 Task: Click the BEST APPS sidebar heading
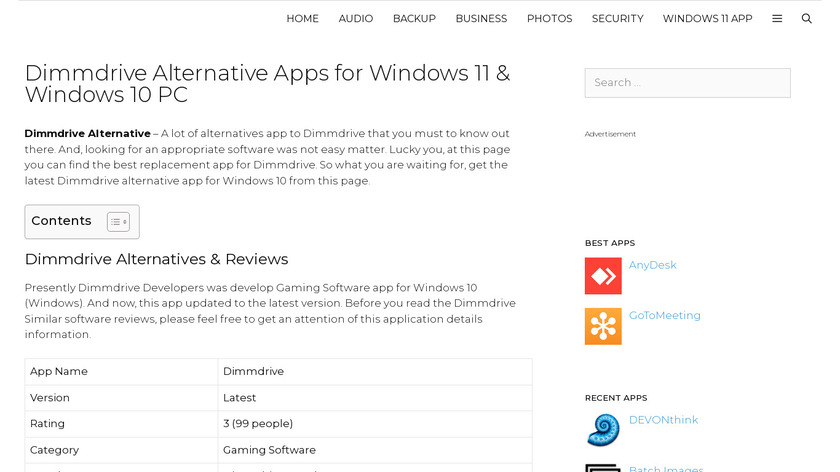tap(610, 243)
